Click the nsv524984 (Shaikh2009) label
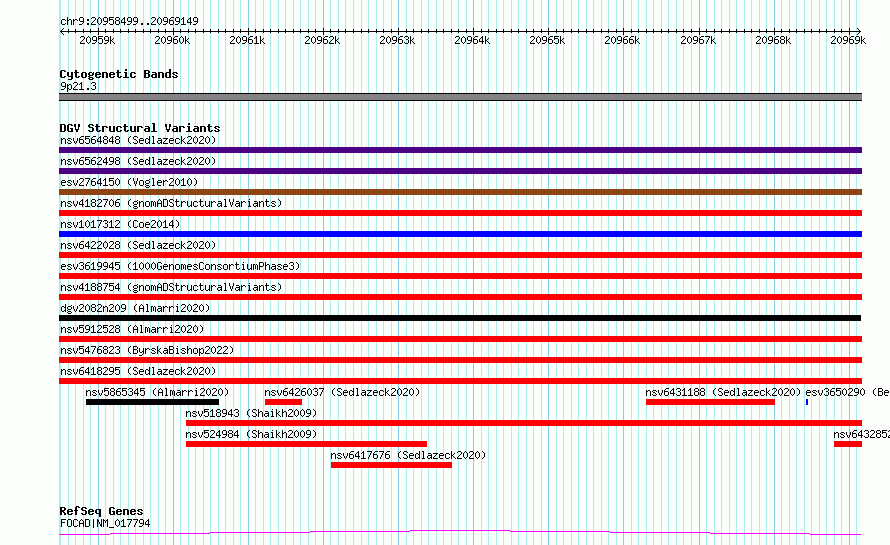 point(251,434)
